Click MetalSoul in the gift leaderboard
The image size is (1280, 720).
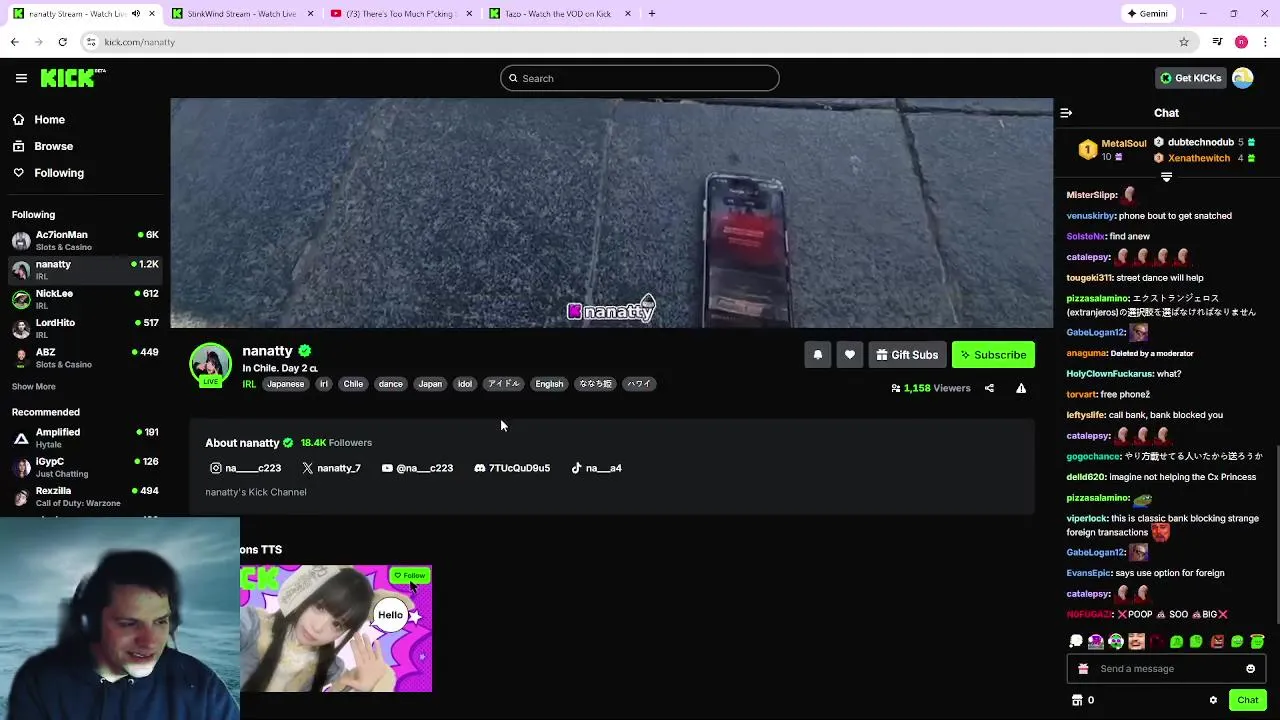[1124, 144]
